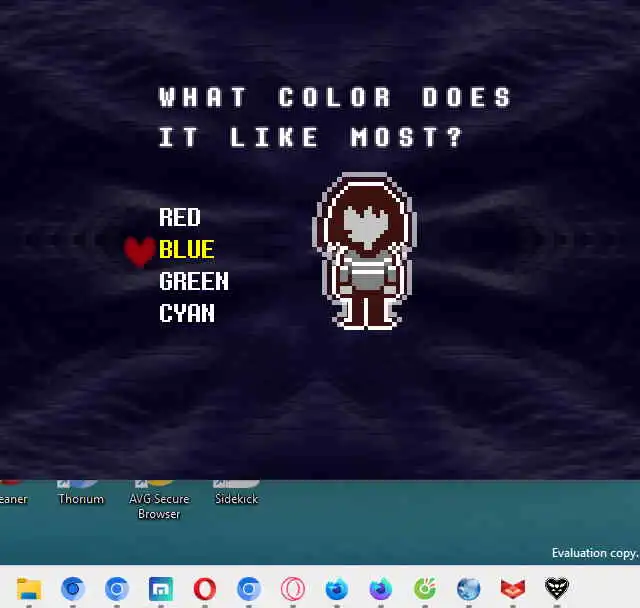Launch the purple Firefox Nightly icon
640x608 pixels.
click(380, 589)
